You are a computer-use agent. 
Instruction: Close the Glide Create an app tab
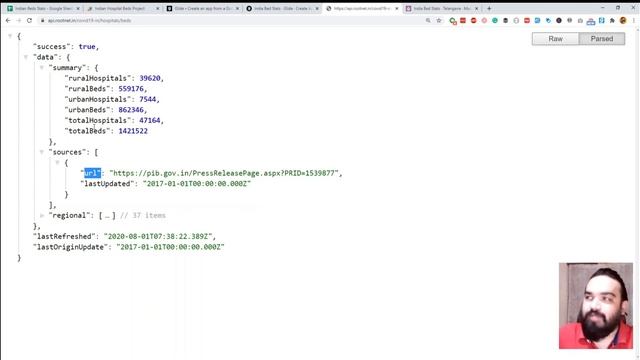(x=237, y=8)
